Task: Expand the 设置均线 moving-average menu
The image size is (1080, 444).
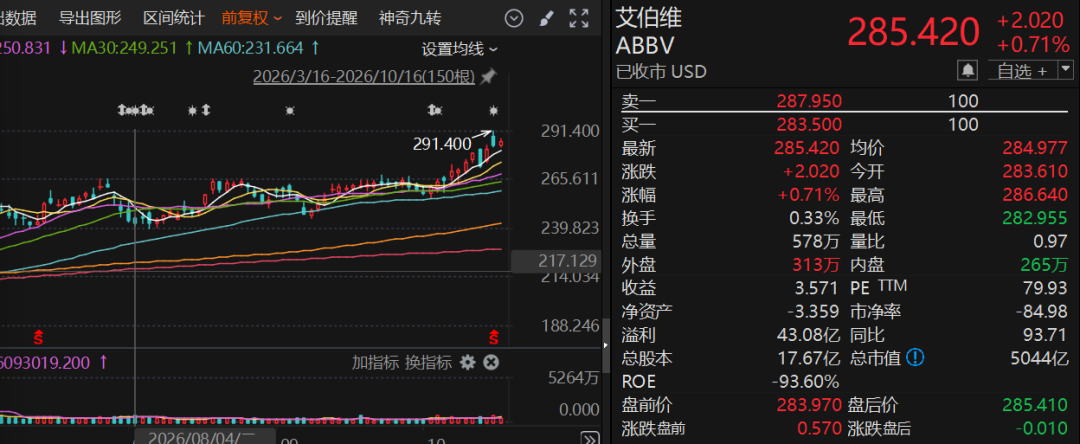Action: 459,50
